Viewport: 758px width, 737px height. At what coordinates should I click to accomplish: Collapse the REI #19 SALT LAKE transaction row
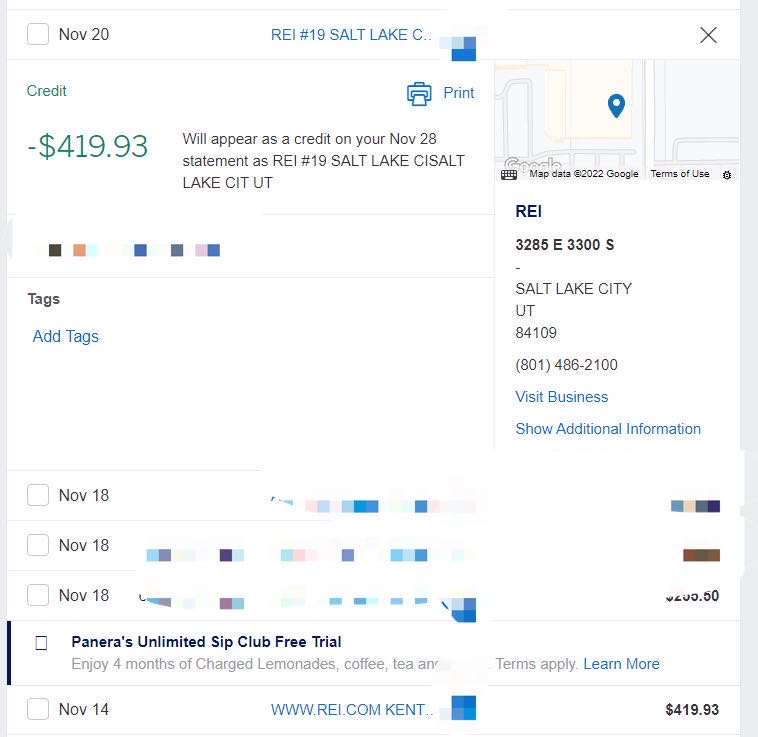[x=352, y=35]
